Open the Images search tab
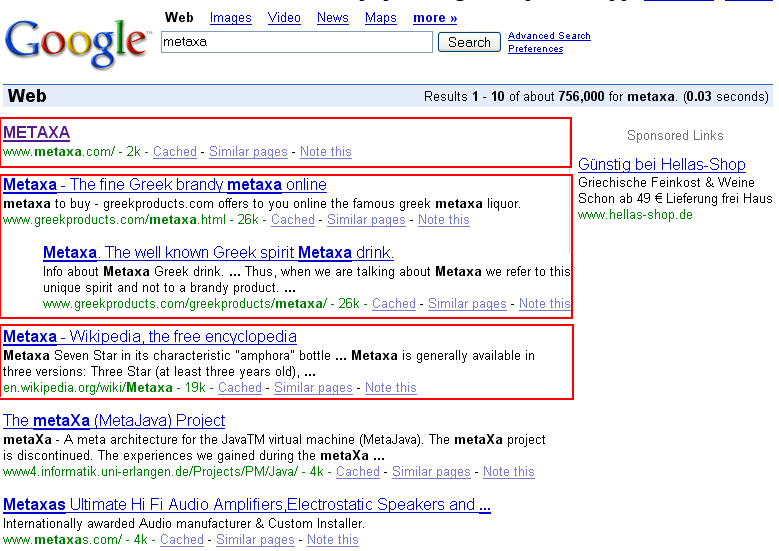Viewport: 779px width, 551px height. [231, 18]
